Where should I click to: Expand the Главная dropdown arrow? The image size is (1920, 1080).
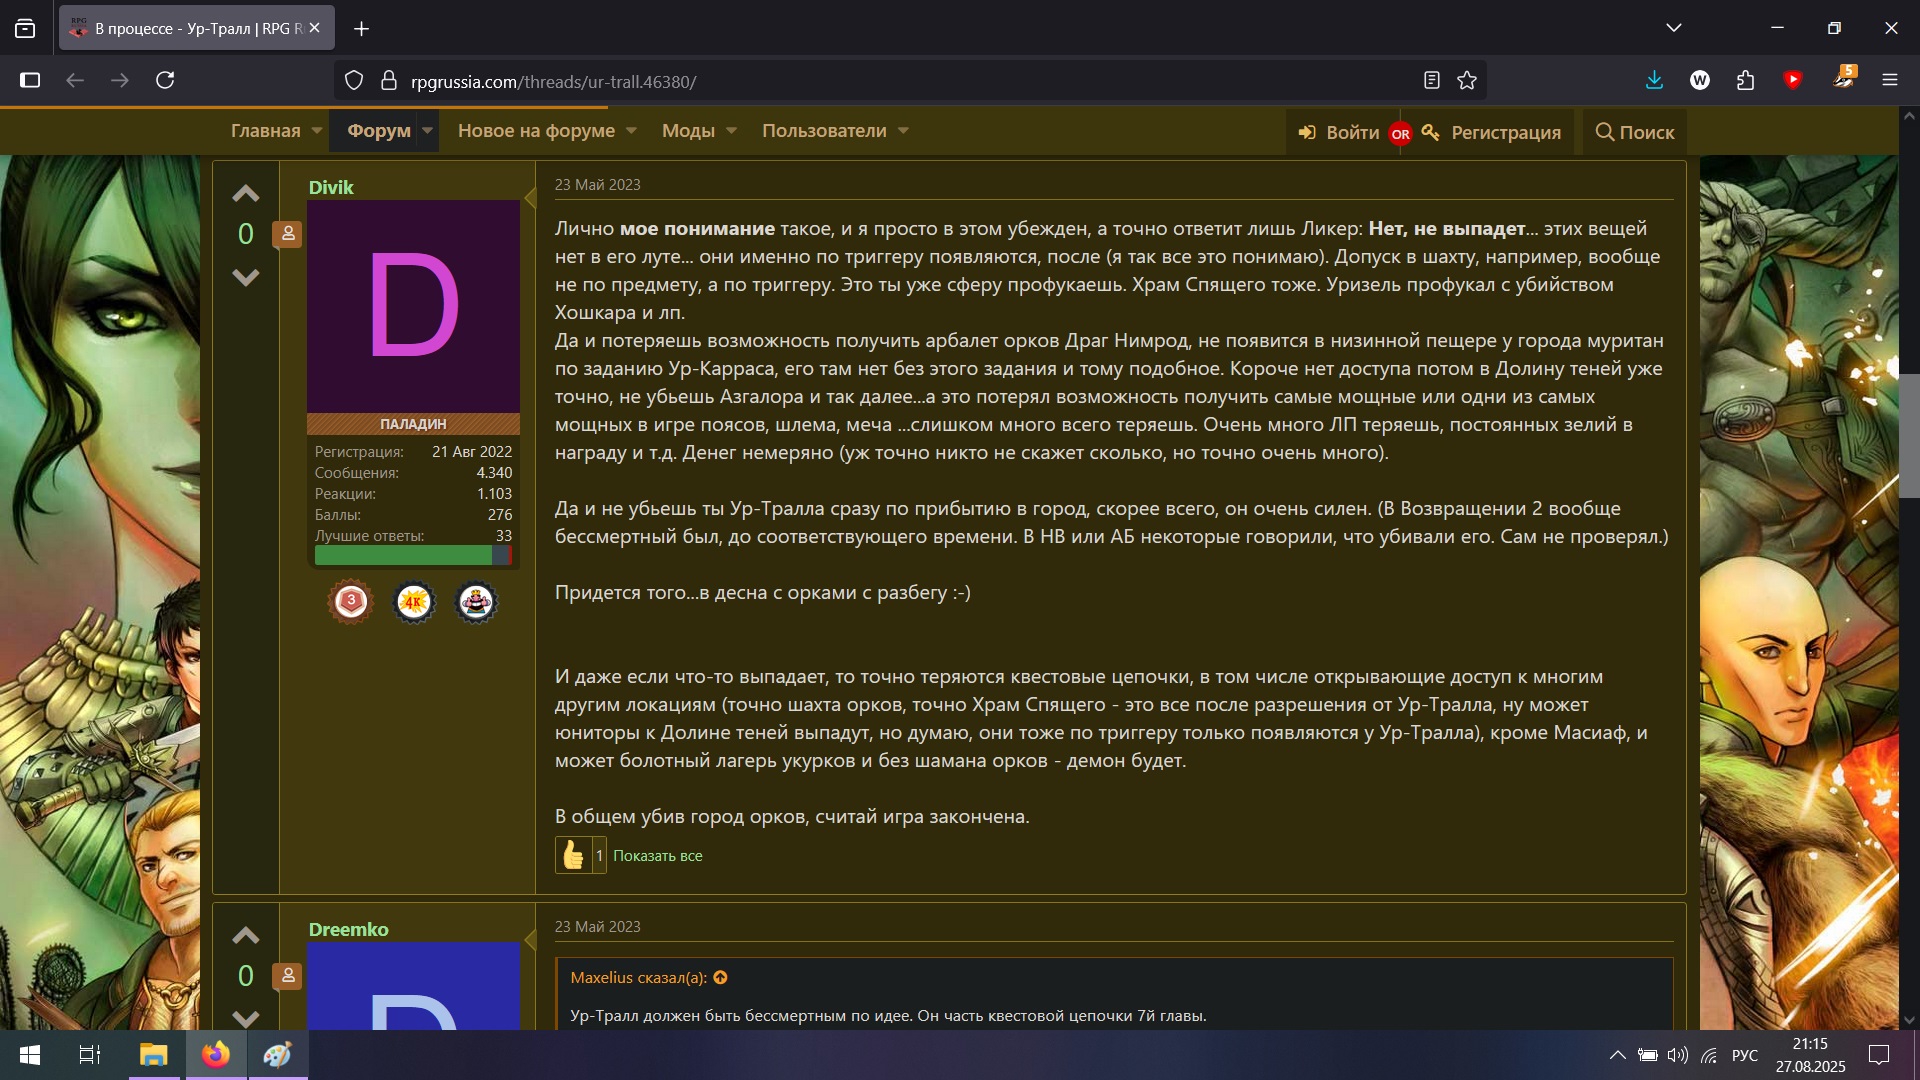coord(317,131)
